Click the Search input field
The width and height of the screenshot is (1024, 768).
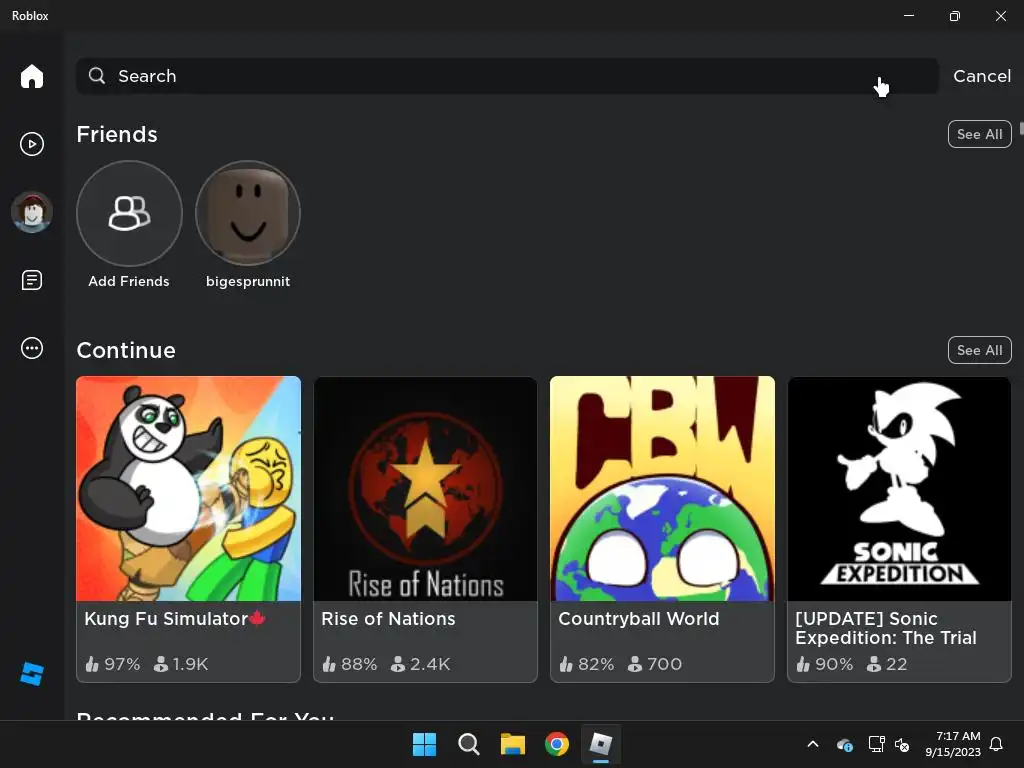click(x=507, y=76)
